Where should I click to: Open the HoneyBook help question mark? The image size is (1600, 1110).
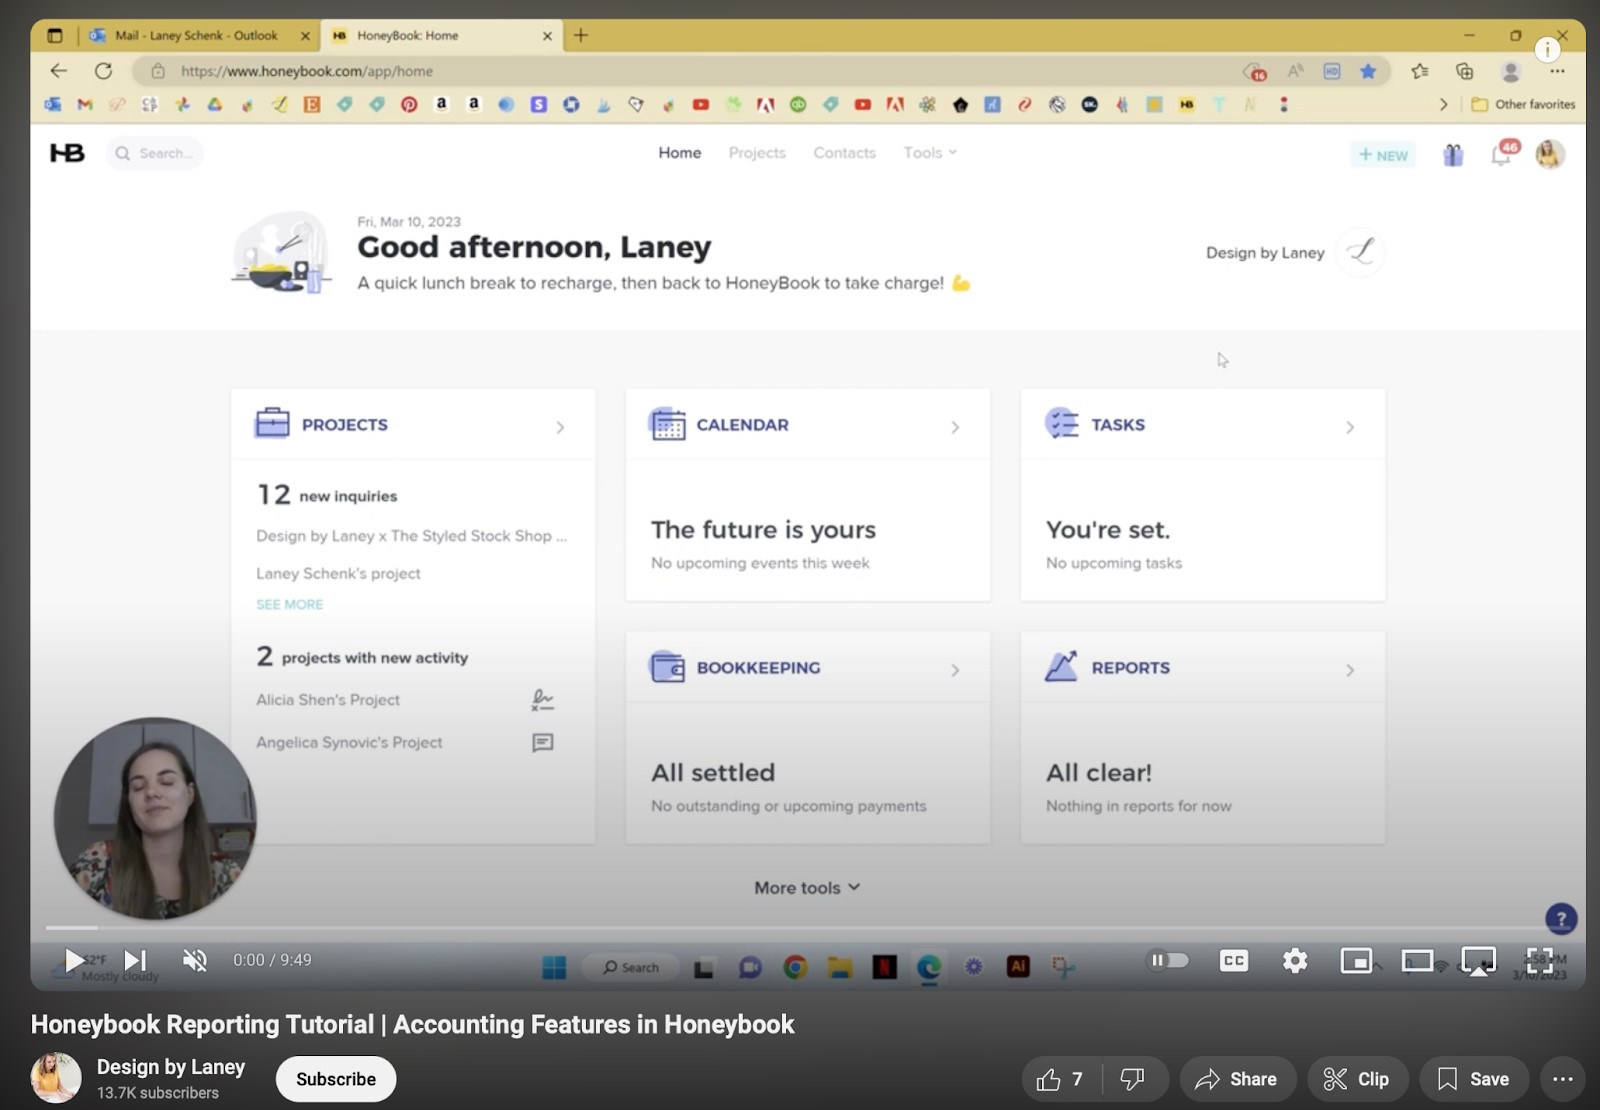(1561, 918)
